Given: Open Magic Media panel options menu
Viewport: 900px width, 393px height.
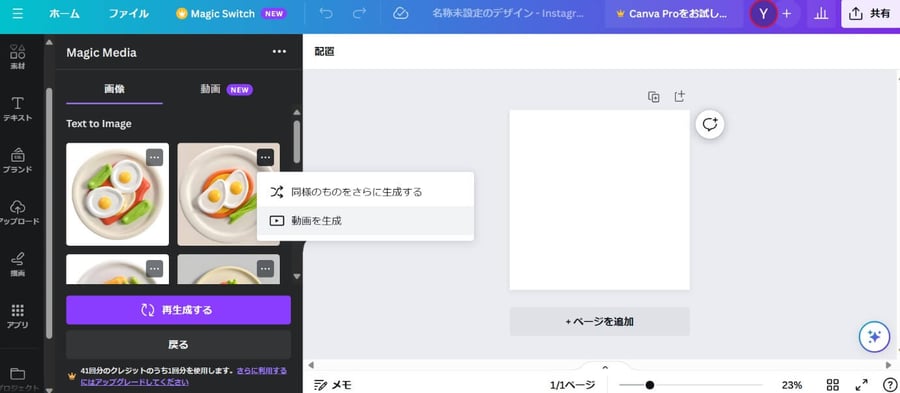Looking at the screenshot, I should coord(279,52).
